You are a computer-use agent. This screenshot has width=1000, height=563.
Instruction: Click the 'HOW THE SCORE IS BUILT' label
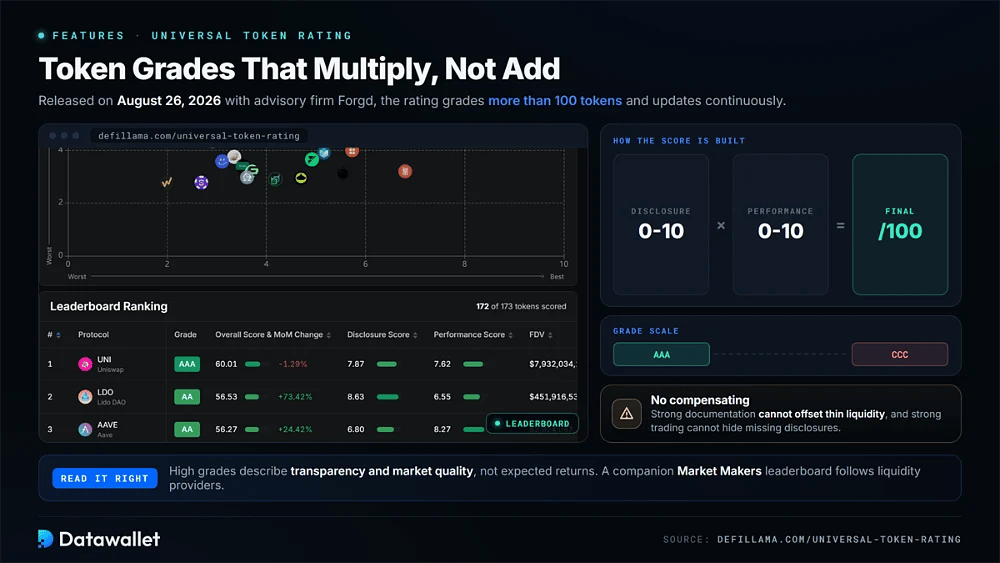(x=679, y=140)
